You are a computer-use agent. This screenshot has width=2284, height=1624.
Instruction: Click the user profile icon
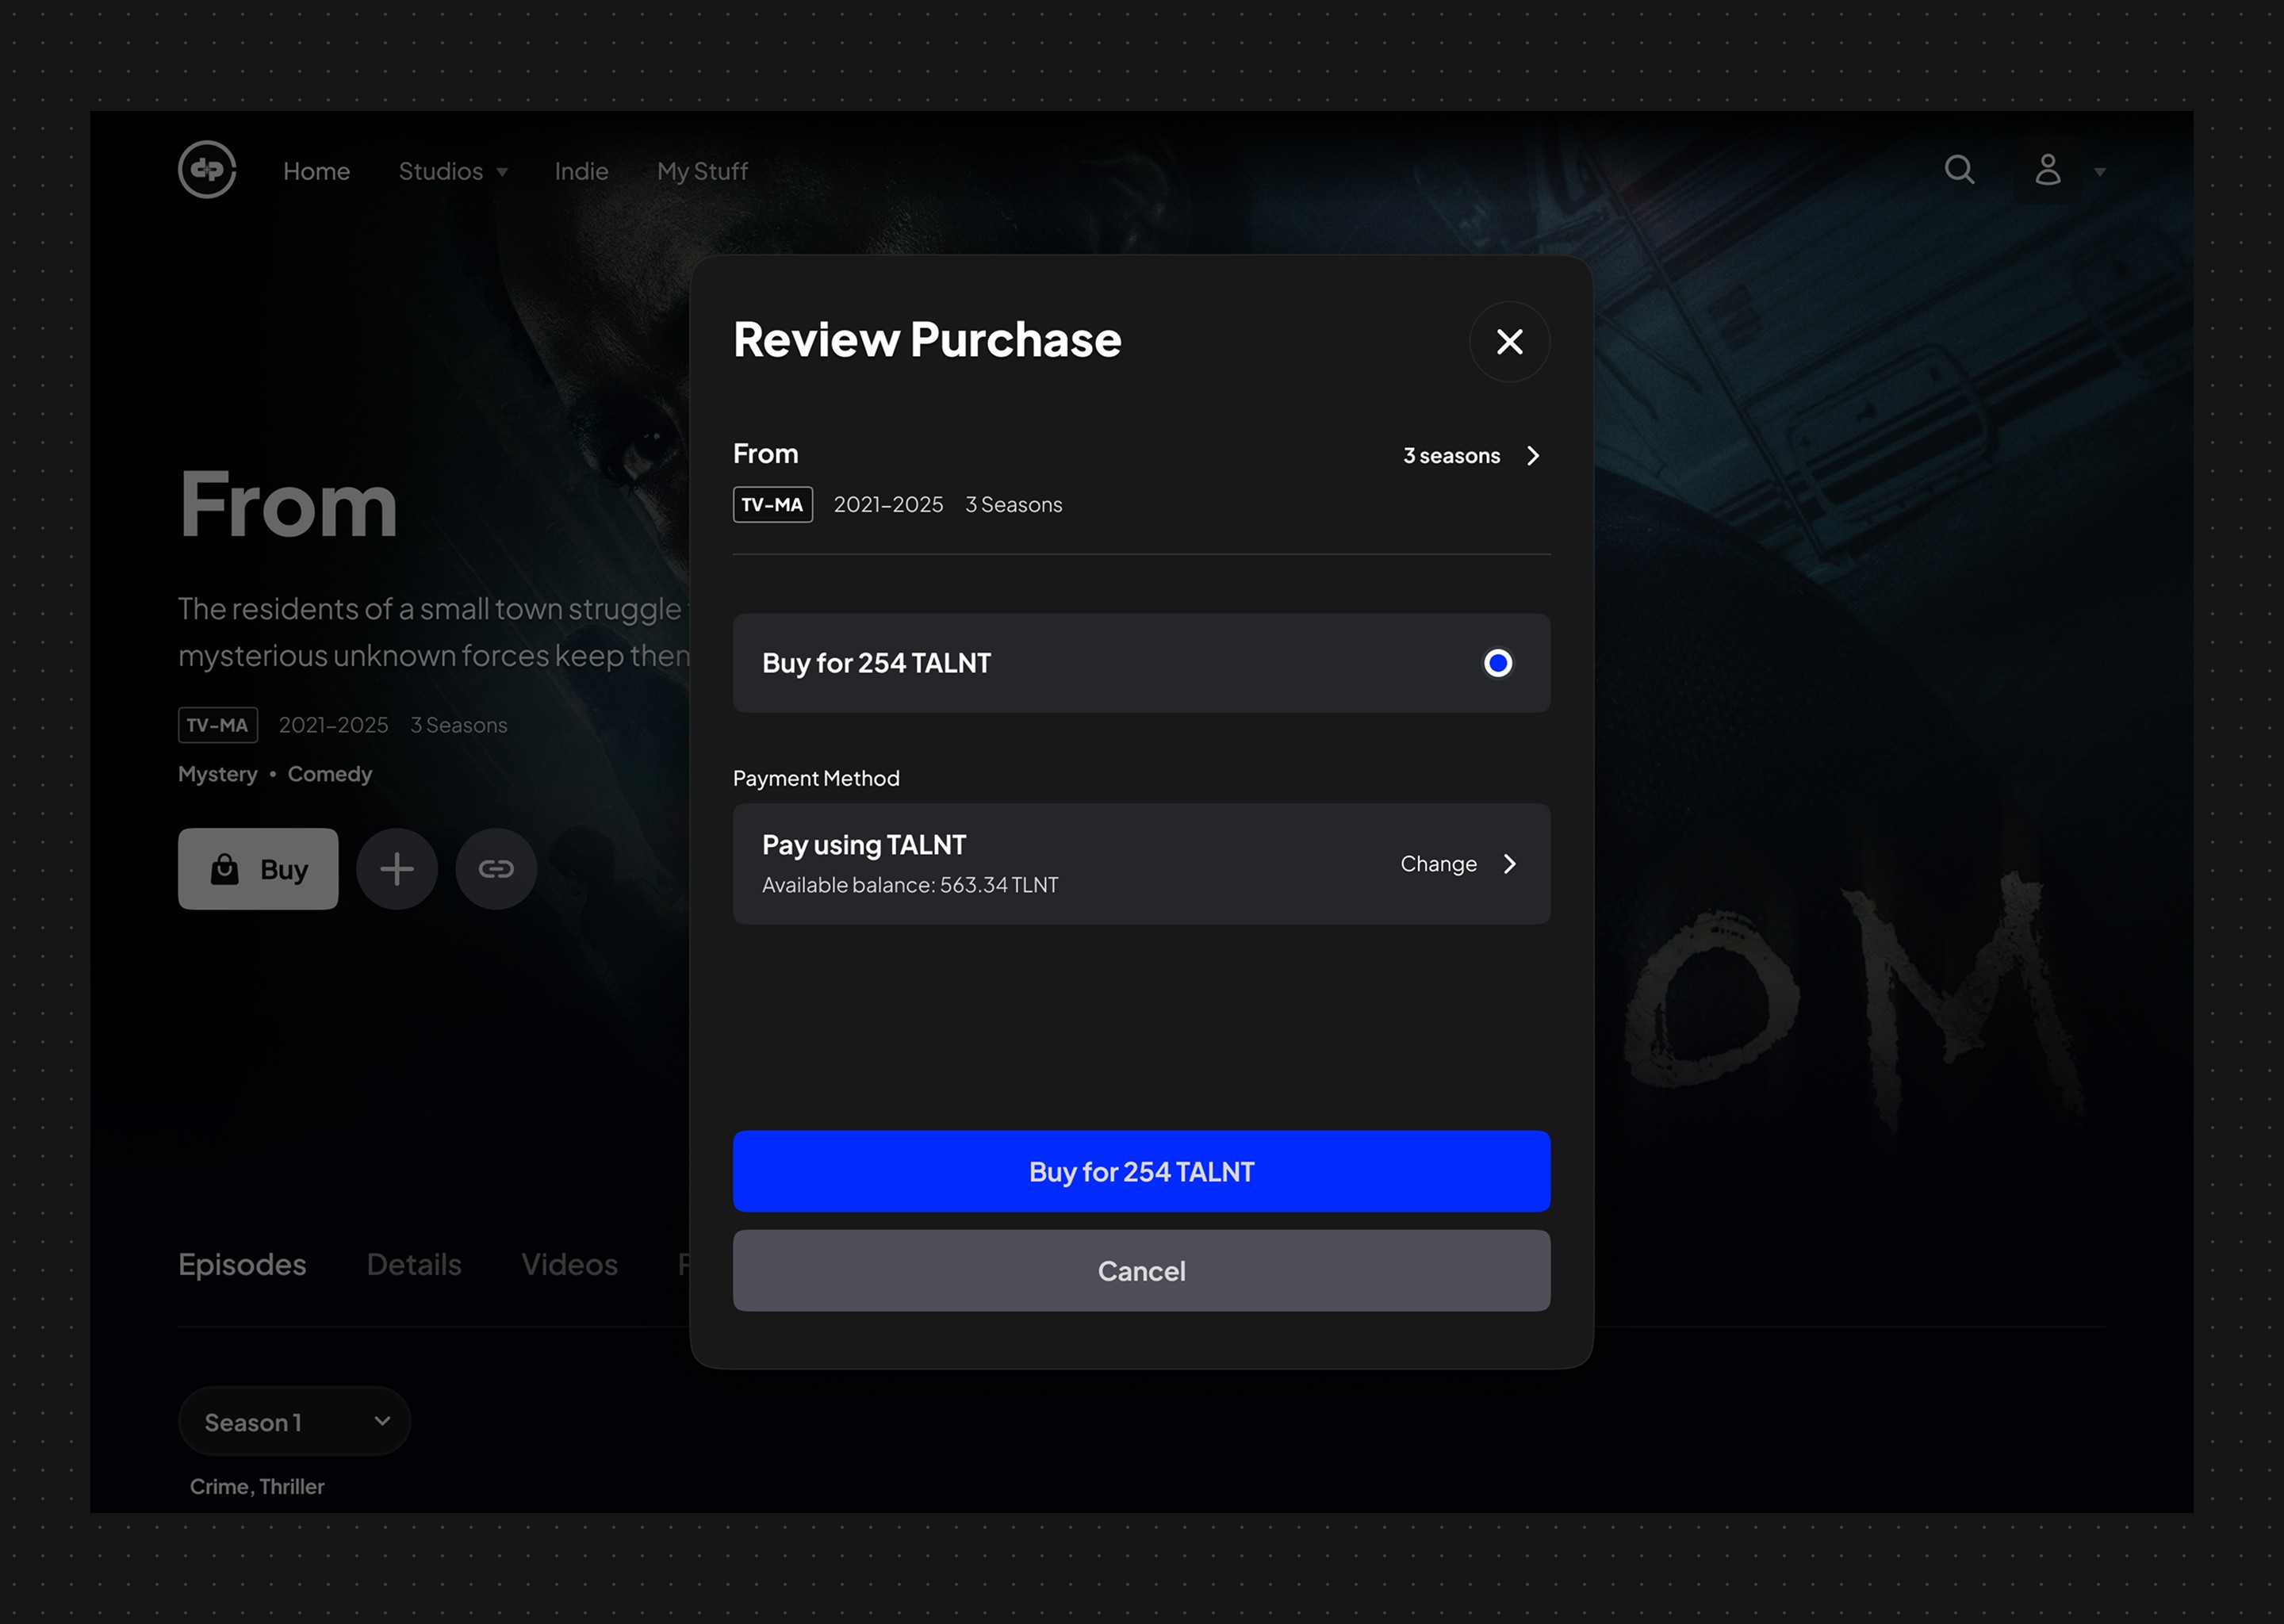tap(2047, 170)
